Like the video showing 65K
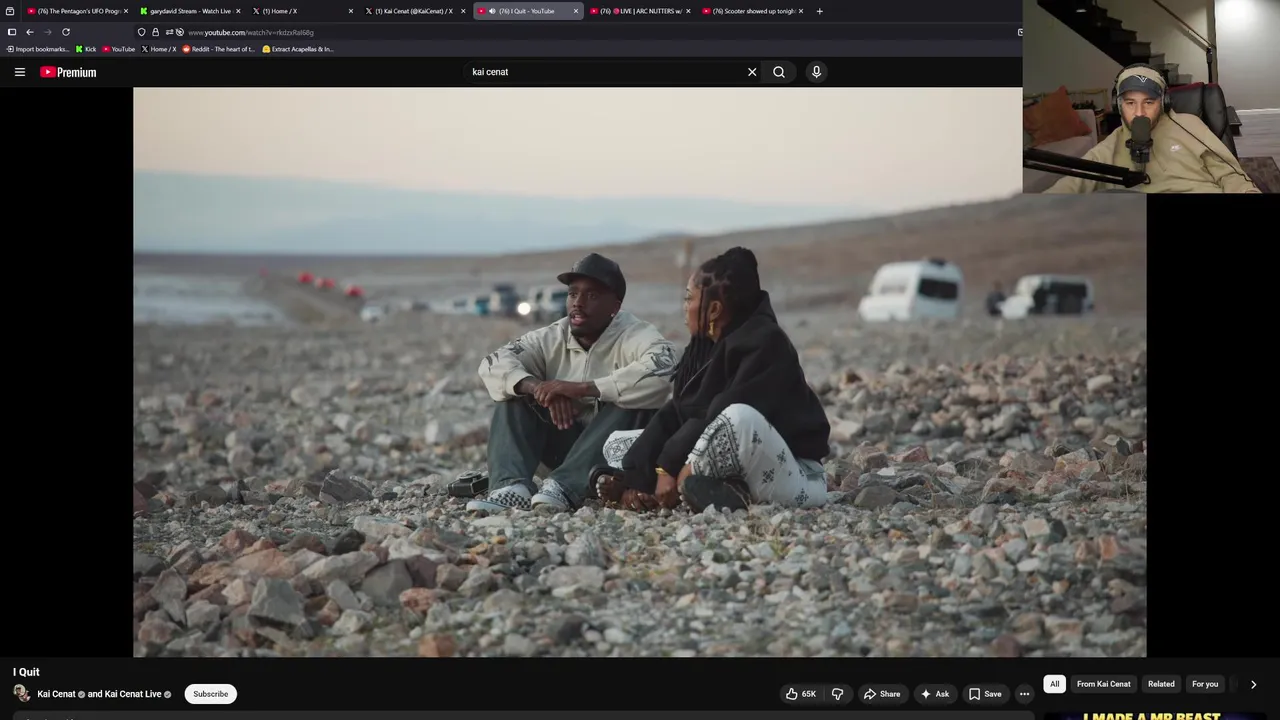Viewport: 1280px width, 720px height. click(801, 694)
